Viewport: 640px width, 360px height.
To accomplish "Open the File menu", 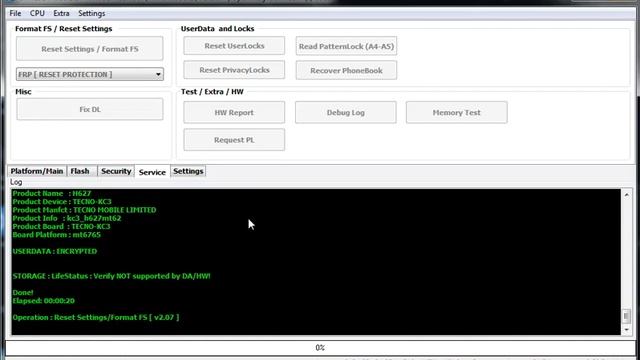I will pos(15,13).
